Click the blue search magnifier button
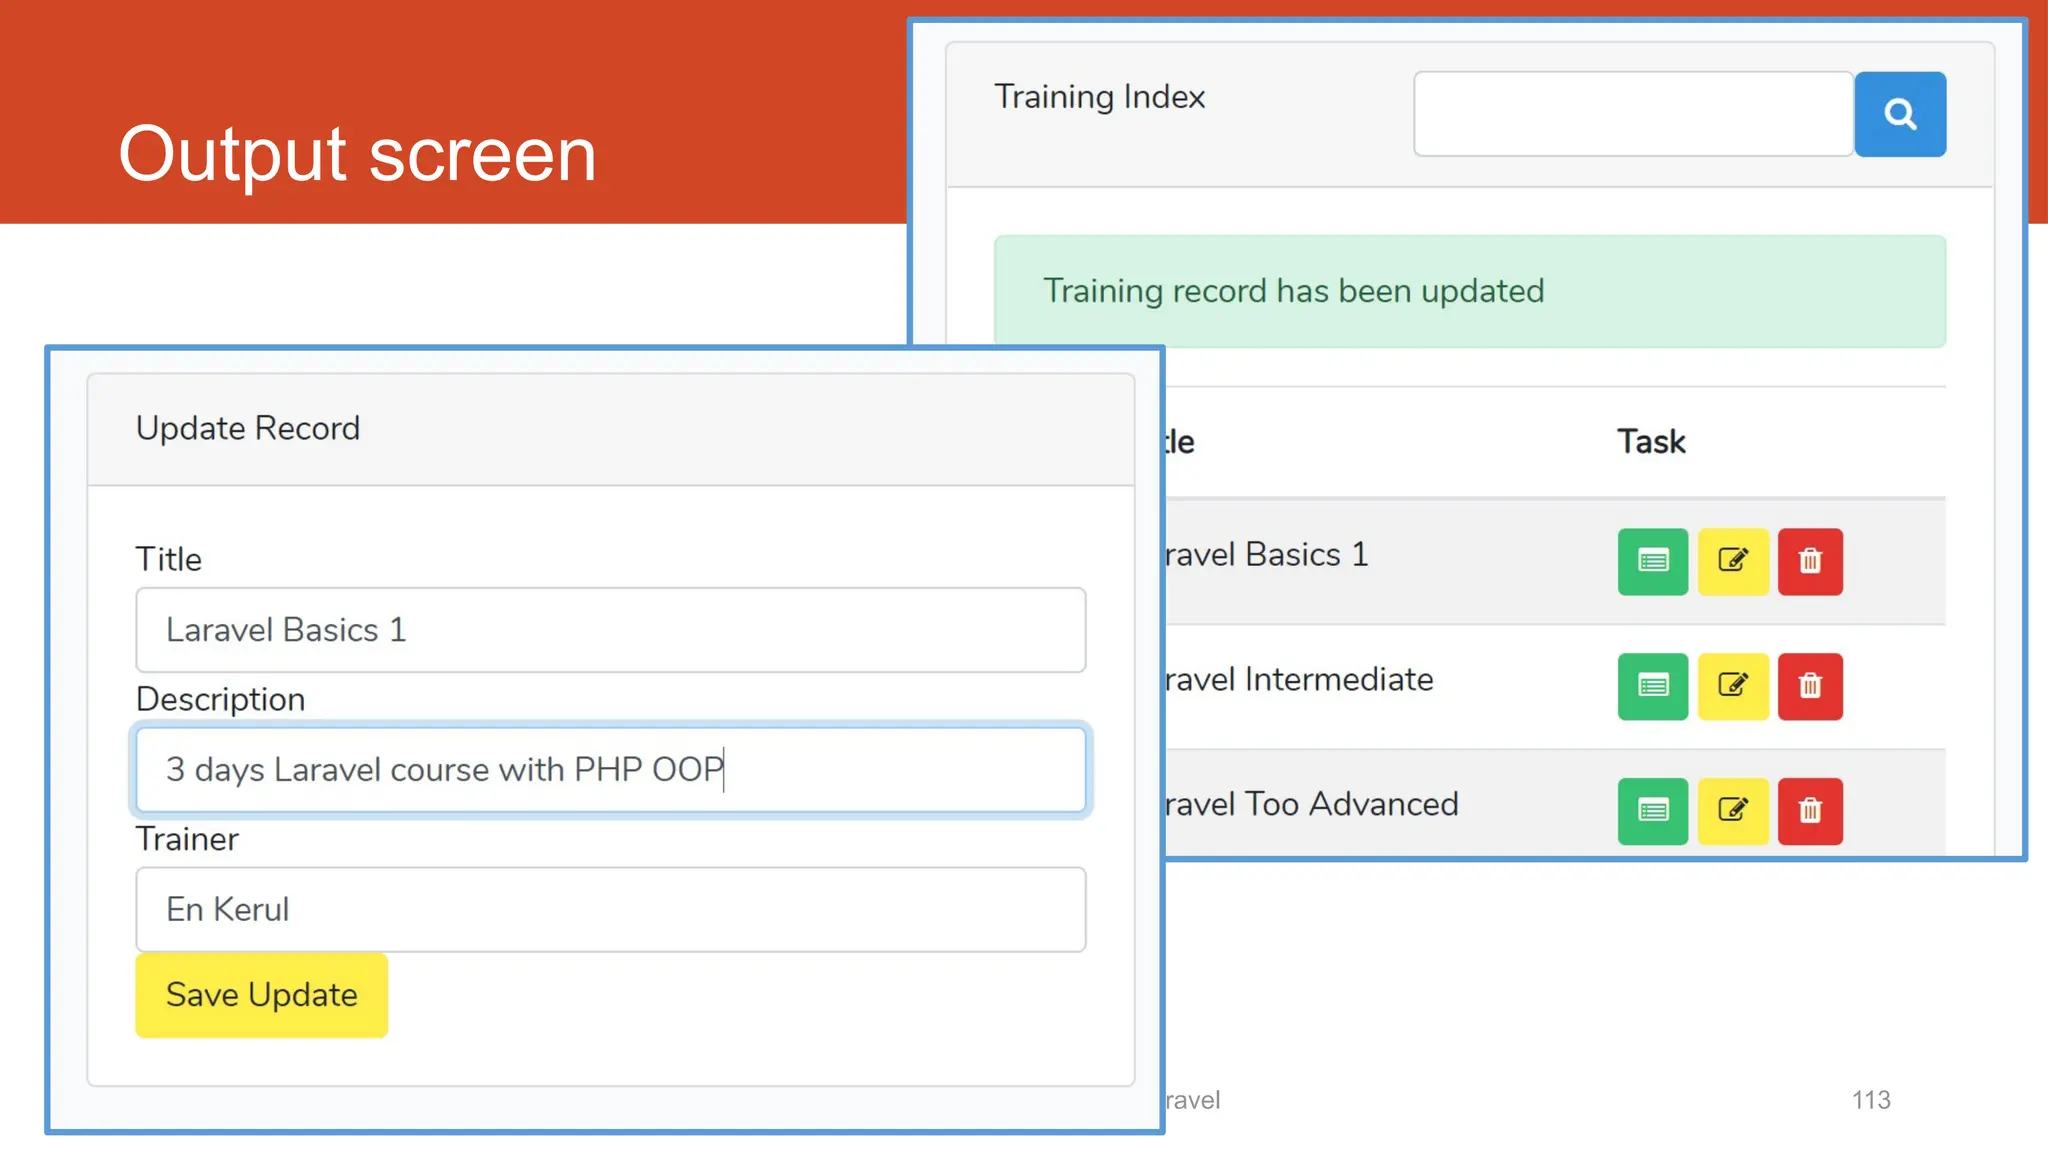 pyautogui.click(x=1900, y=114)
